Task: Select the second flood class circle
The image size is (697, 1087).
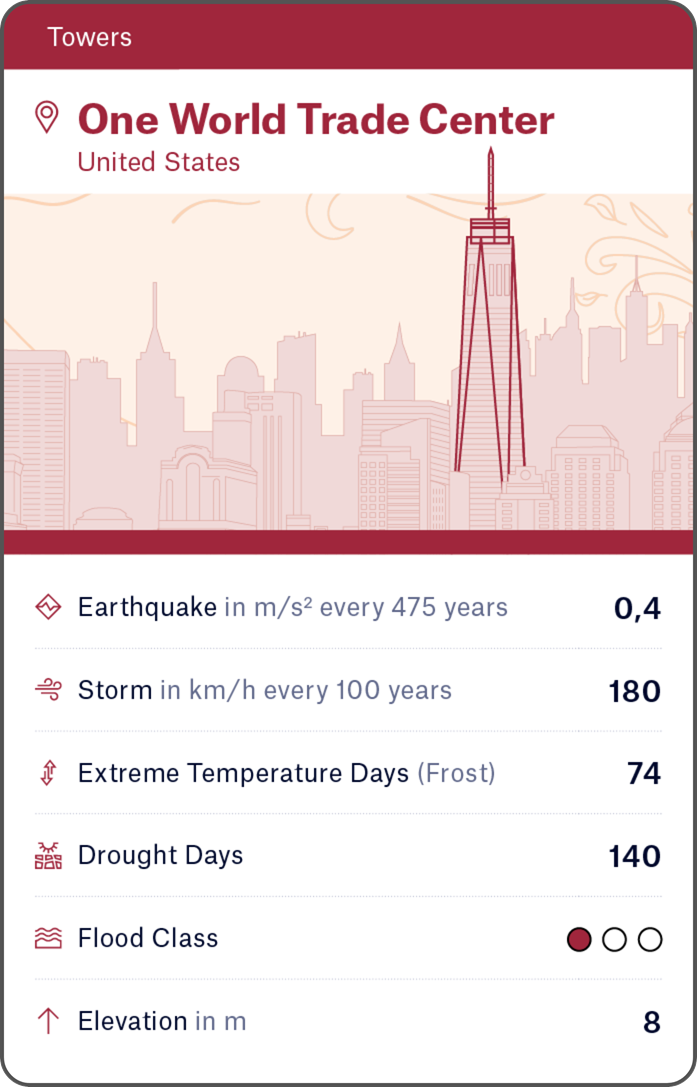Action: coord(615,940)
